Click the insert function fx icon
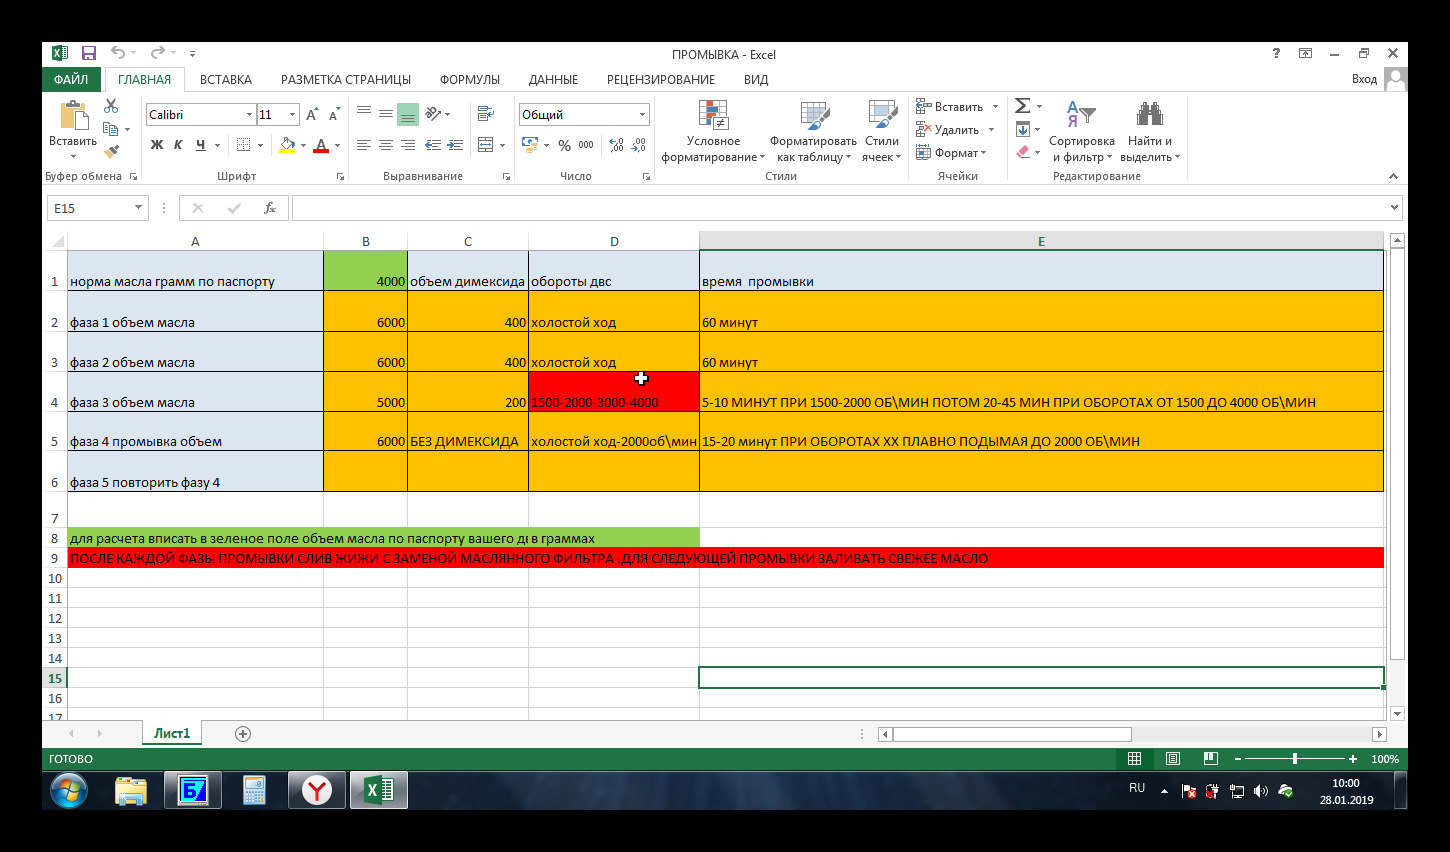Viewport: 1450px width, 852px height. pyautogui.click(x=270, y=208)
